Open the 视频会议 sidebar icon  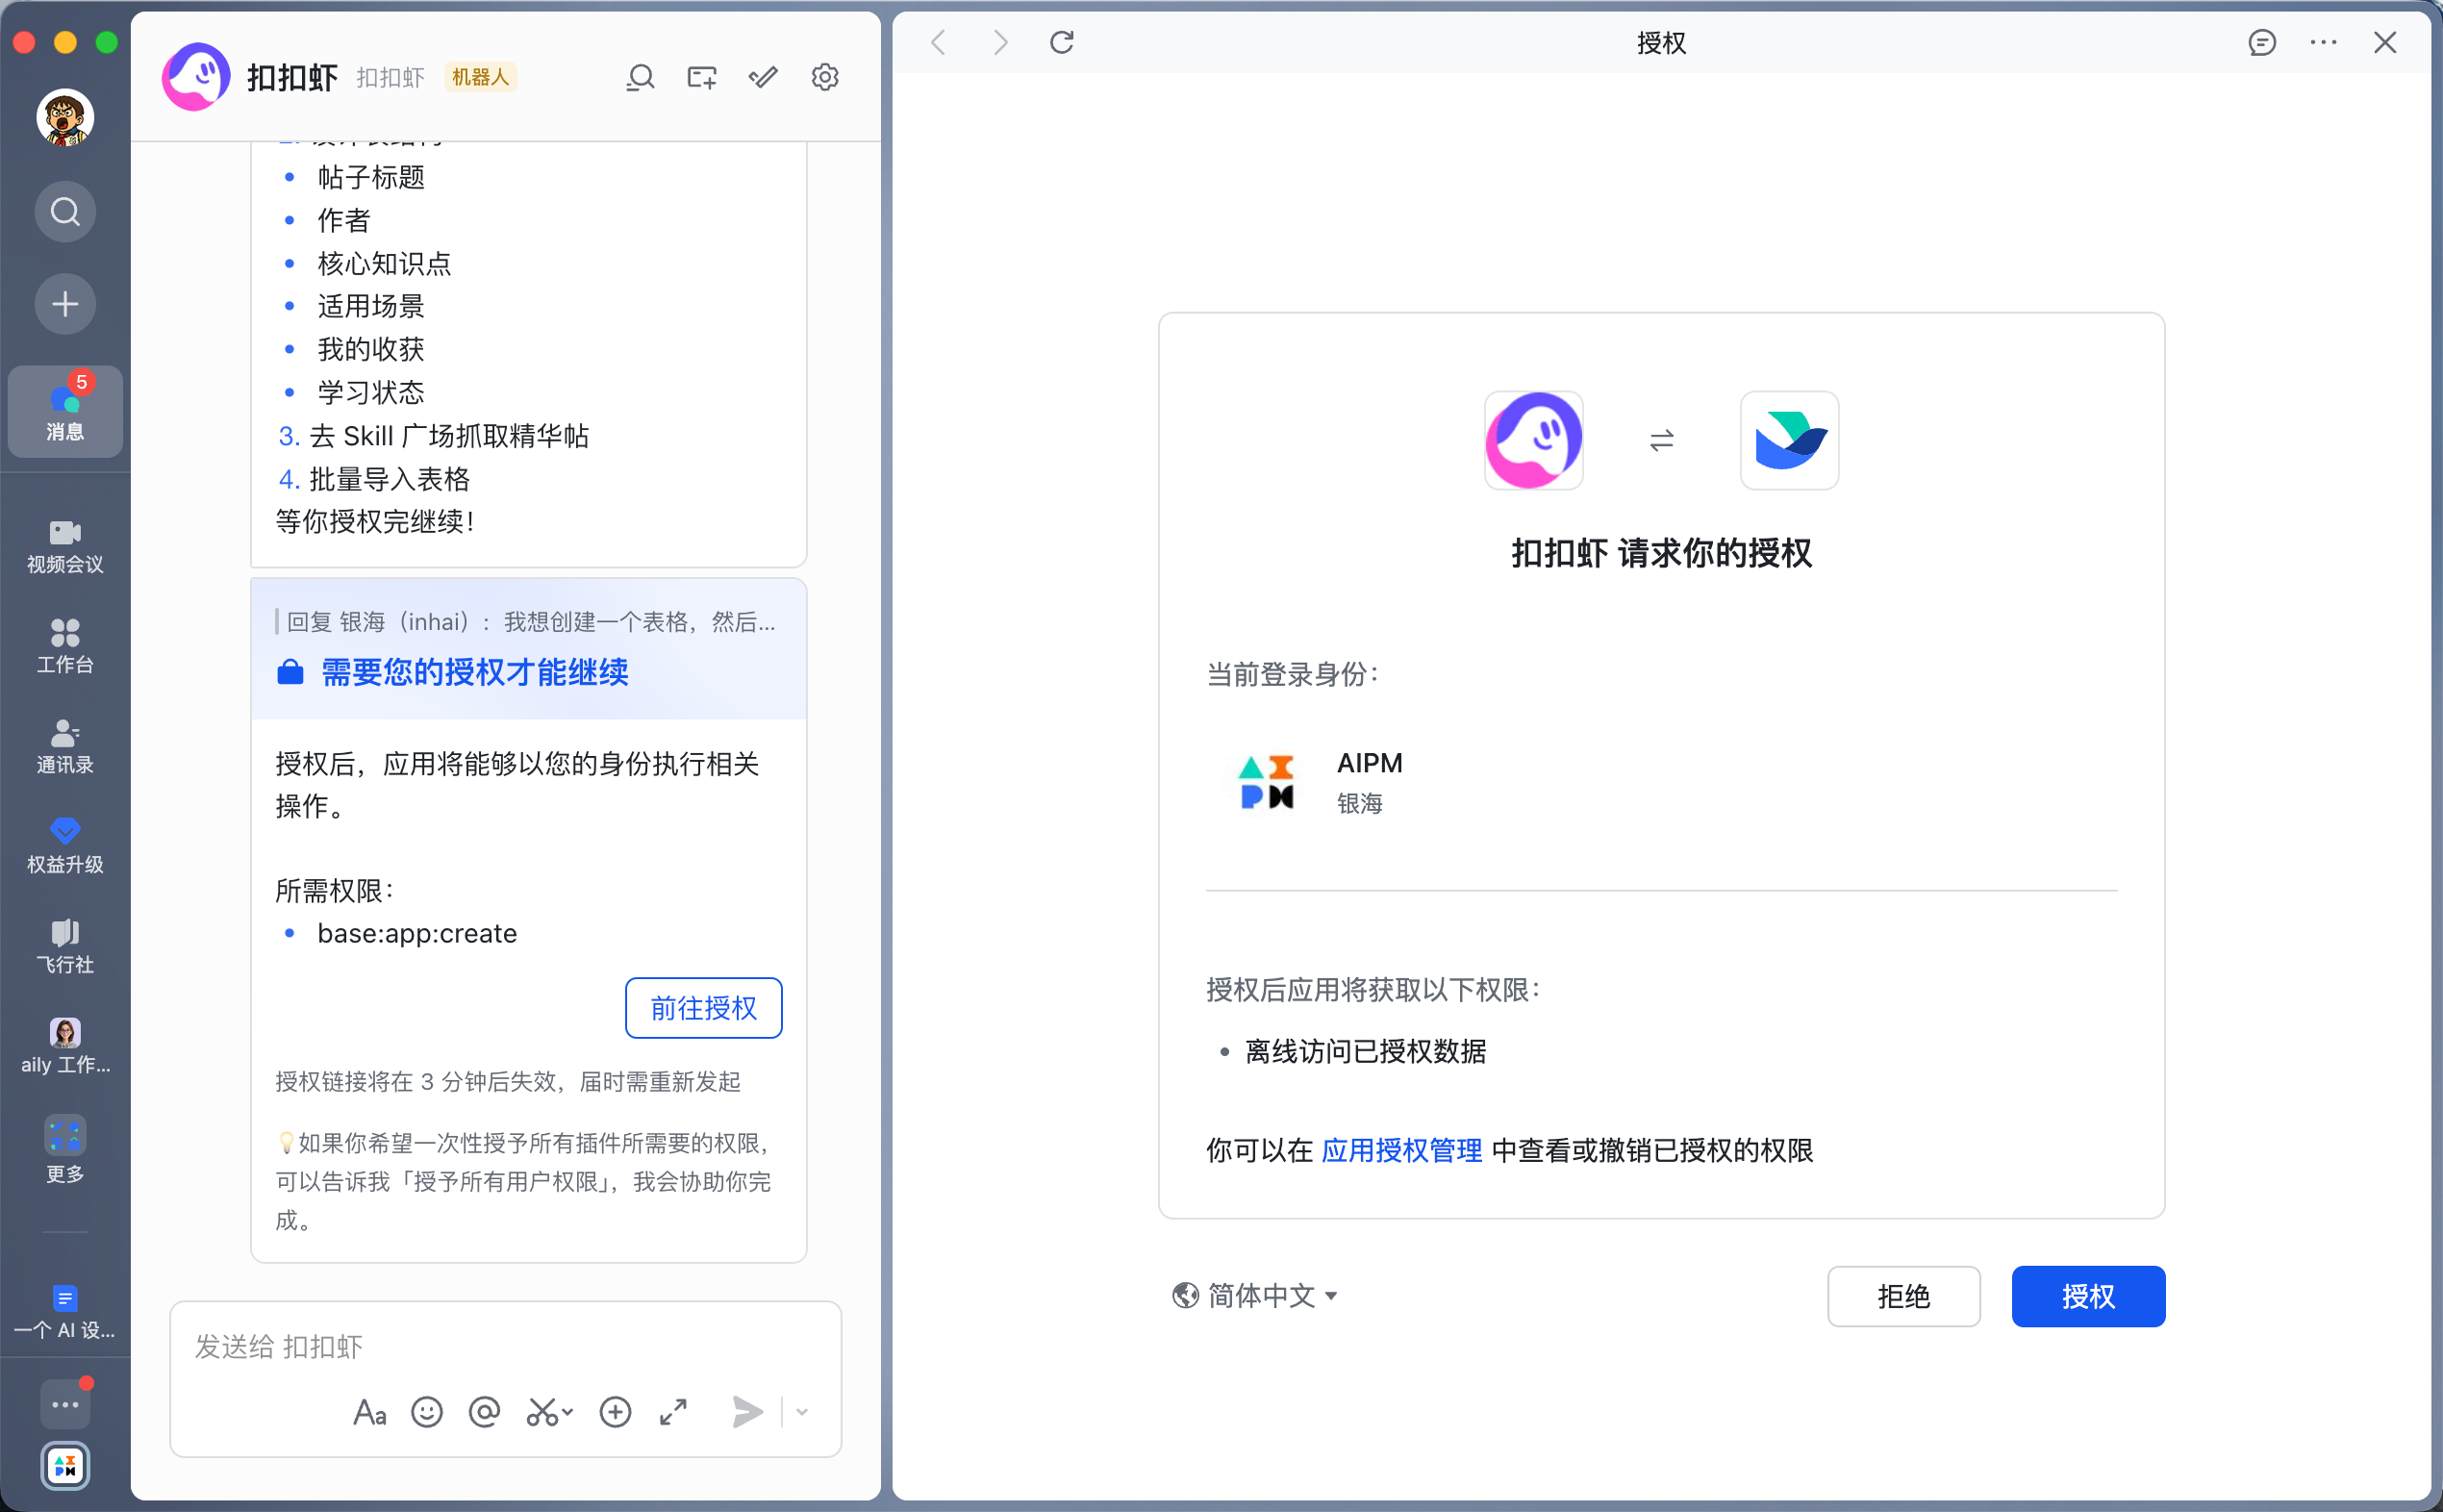click(x=64, y=545)
